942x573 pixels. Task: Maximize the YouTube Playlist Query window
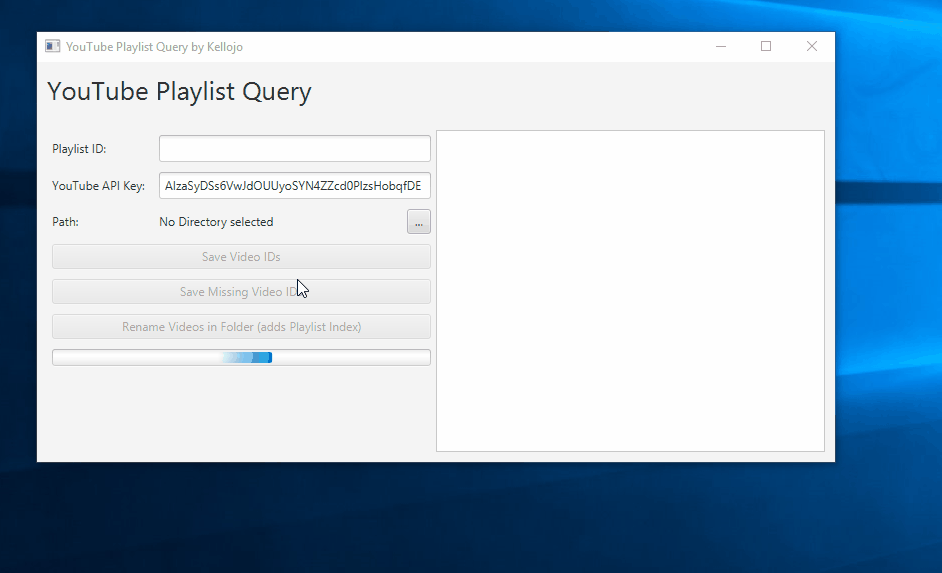pyautogui.click(x=766, y=46)
